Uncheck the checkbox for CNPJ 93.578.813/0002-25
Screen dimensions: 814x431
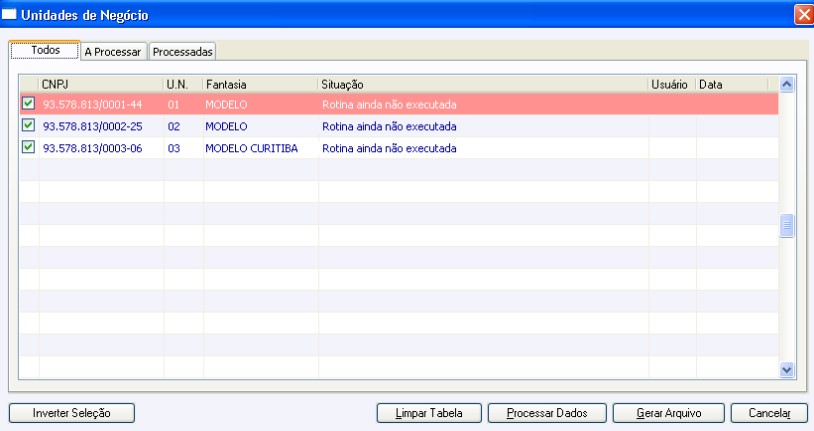click(x=29, y=125)
